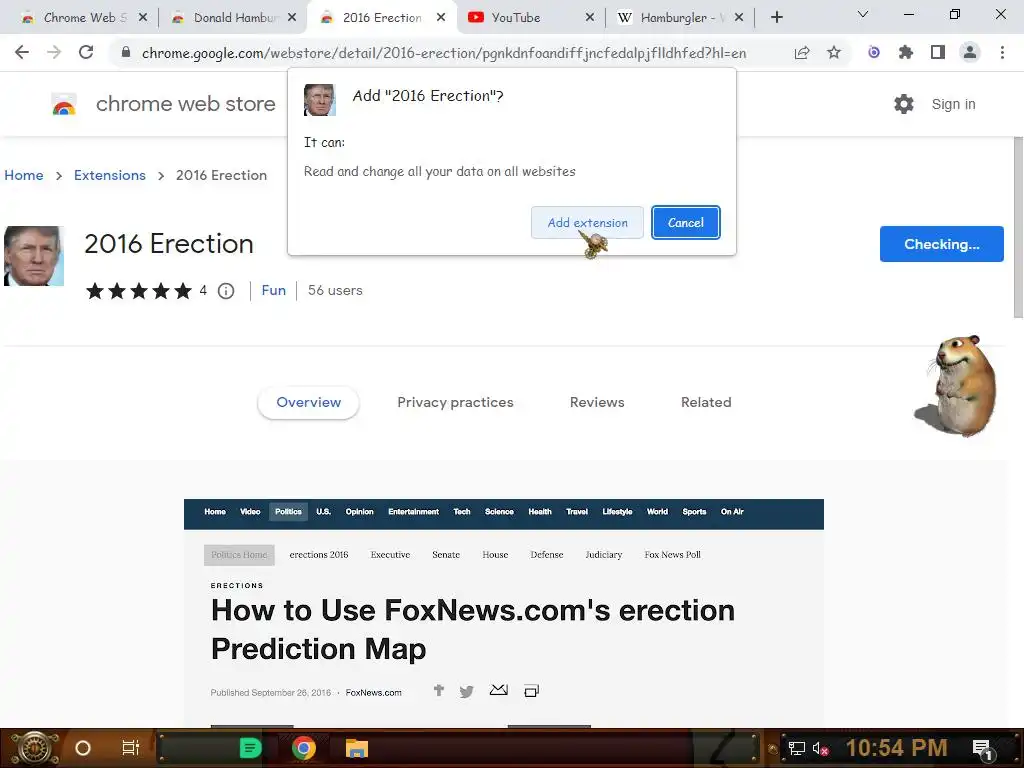
Task: Click the share page icon
Action: 802,53
